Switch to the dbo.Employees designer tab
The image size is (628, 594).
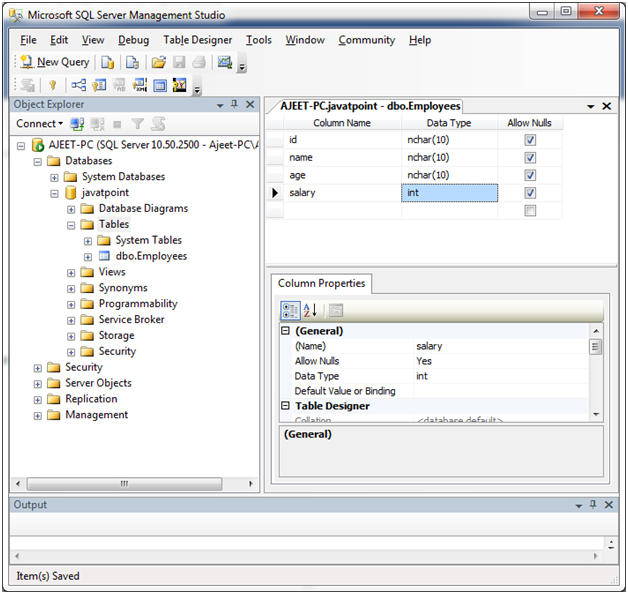click(370, 106)
